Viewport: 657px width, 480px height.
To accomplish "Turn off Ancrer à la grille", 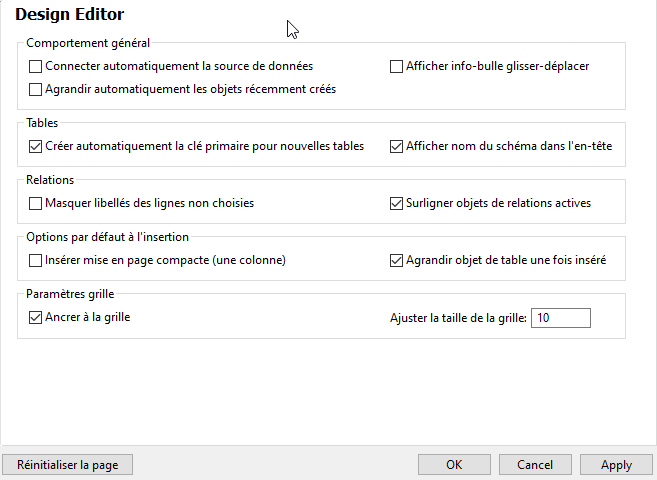I will (36, 317).
